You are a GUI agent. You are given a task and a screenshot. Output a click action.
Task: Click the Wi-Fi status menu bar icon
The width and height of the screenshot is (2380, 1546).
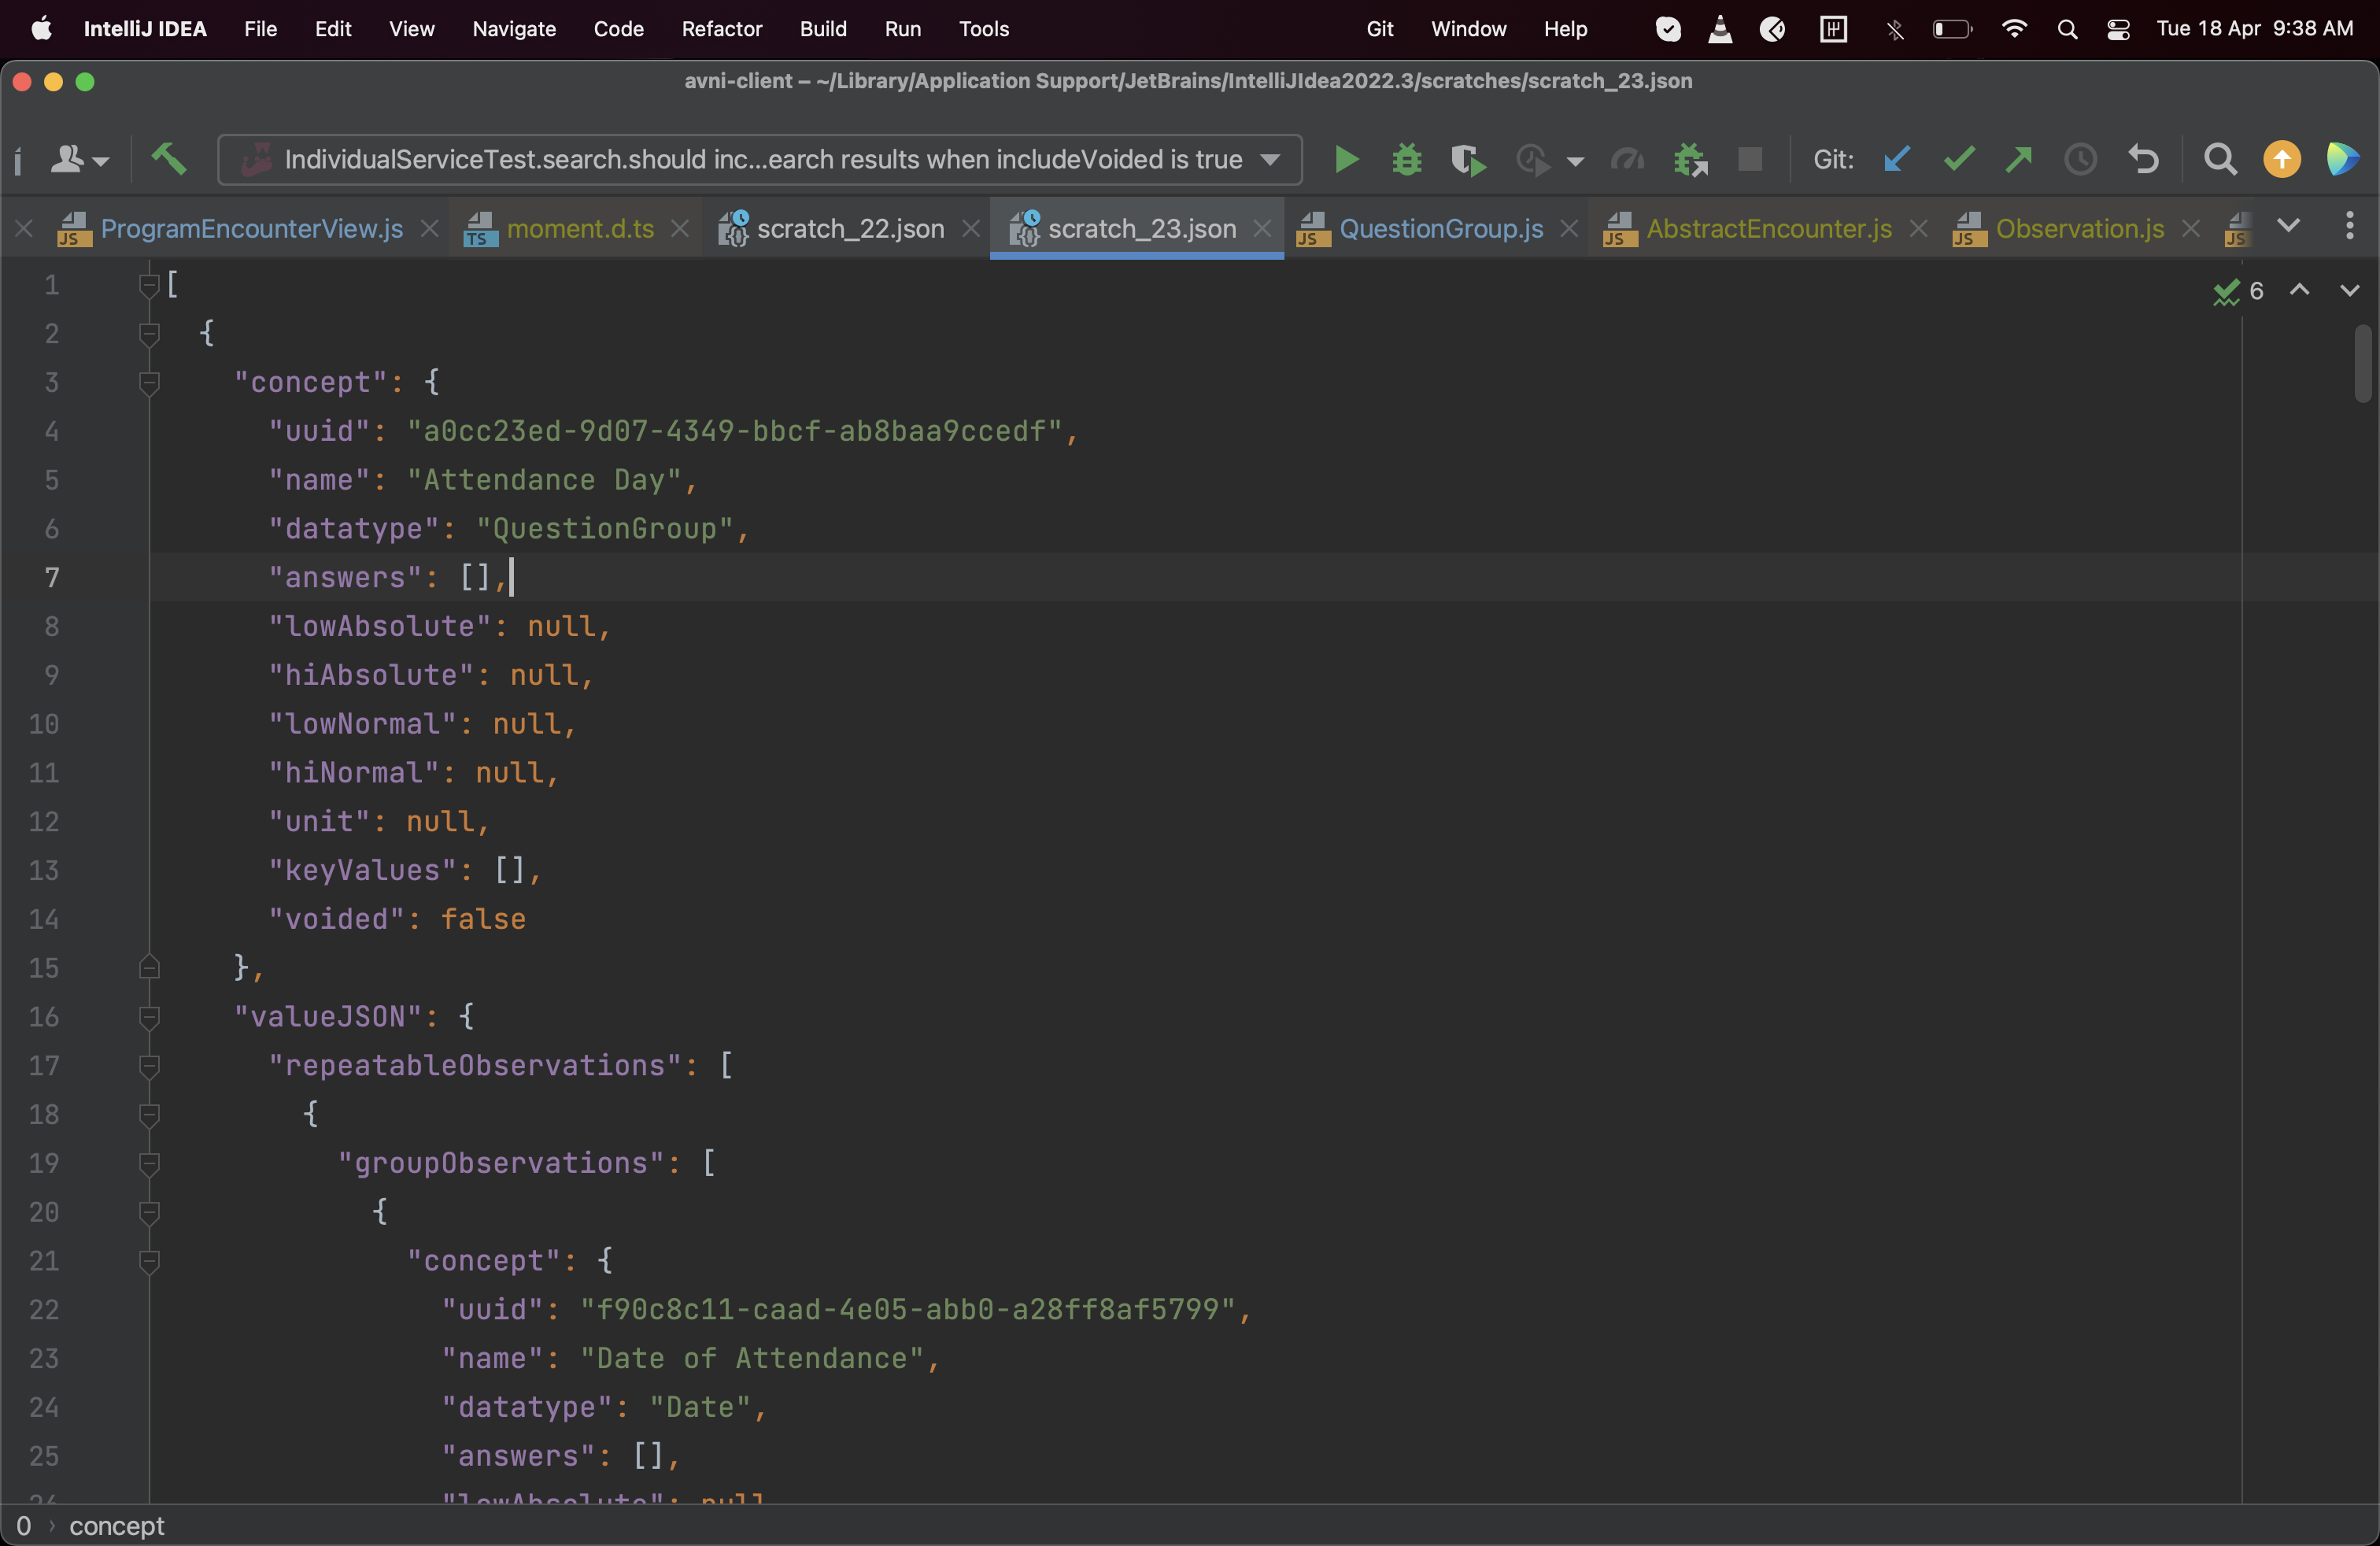pos(2013,29)
